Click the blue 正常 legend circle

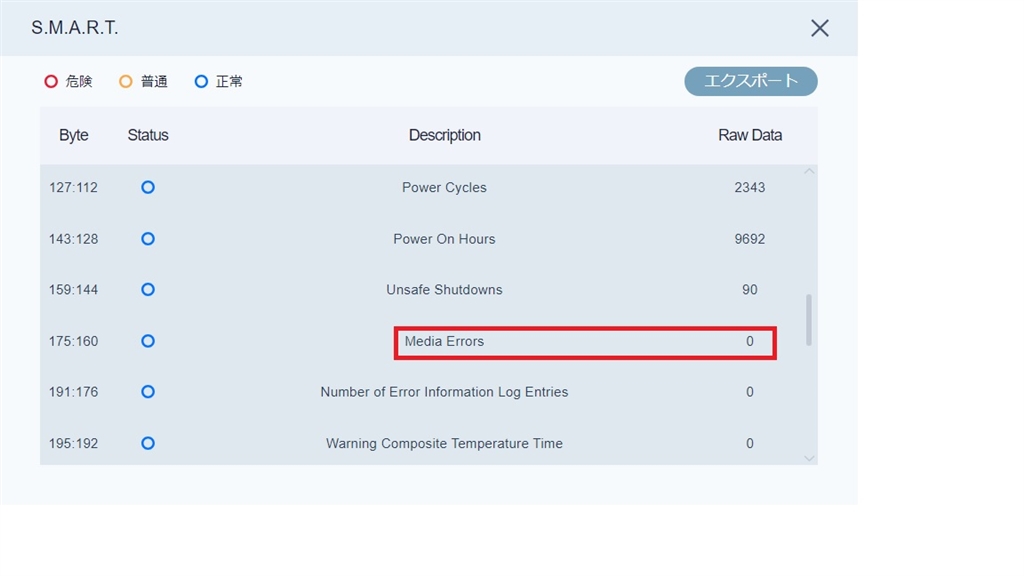201,82
